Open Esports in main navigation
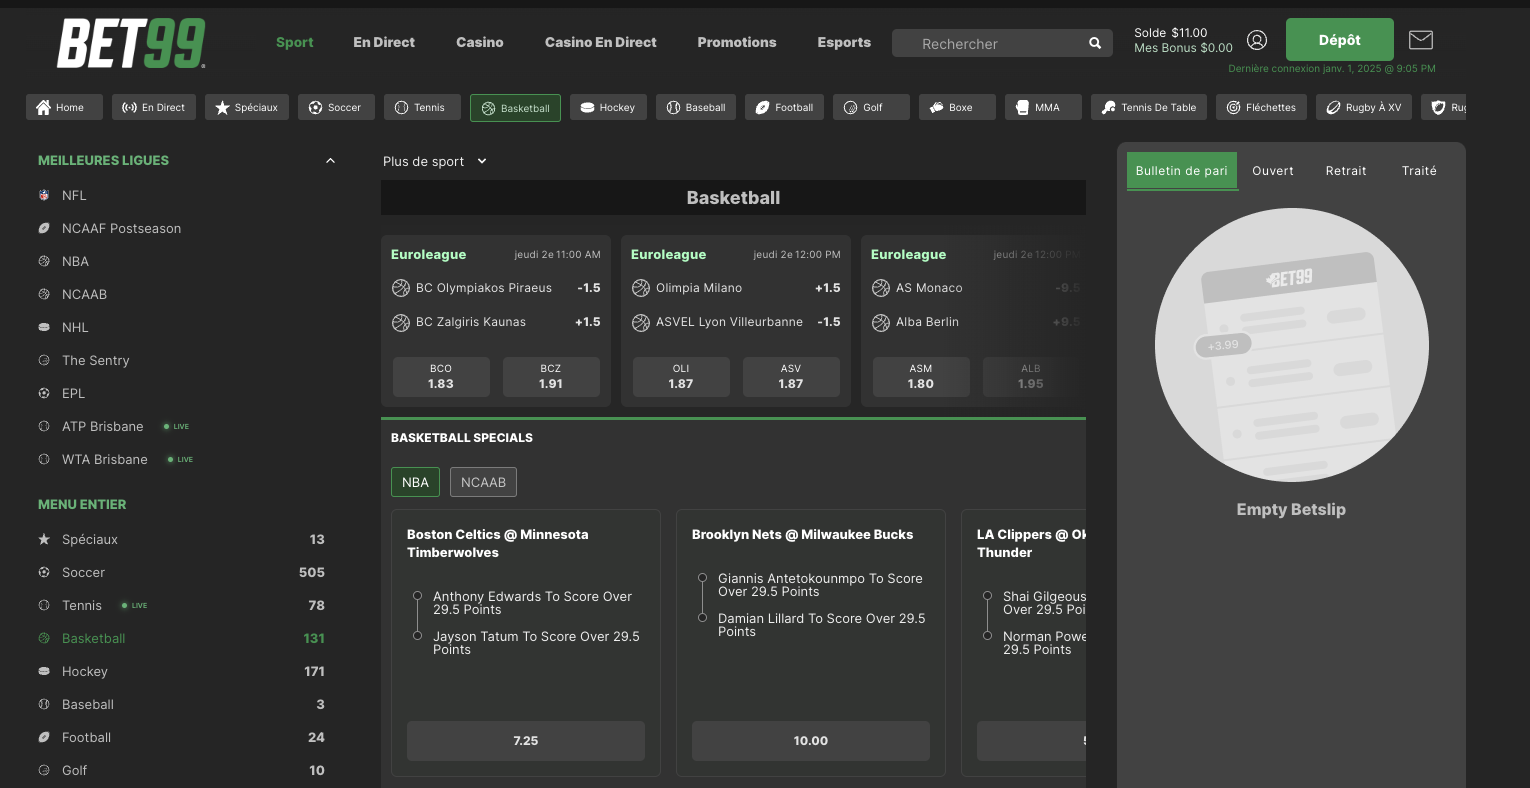This screenshot has width=1530, height=788. coord(844,42)
